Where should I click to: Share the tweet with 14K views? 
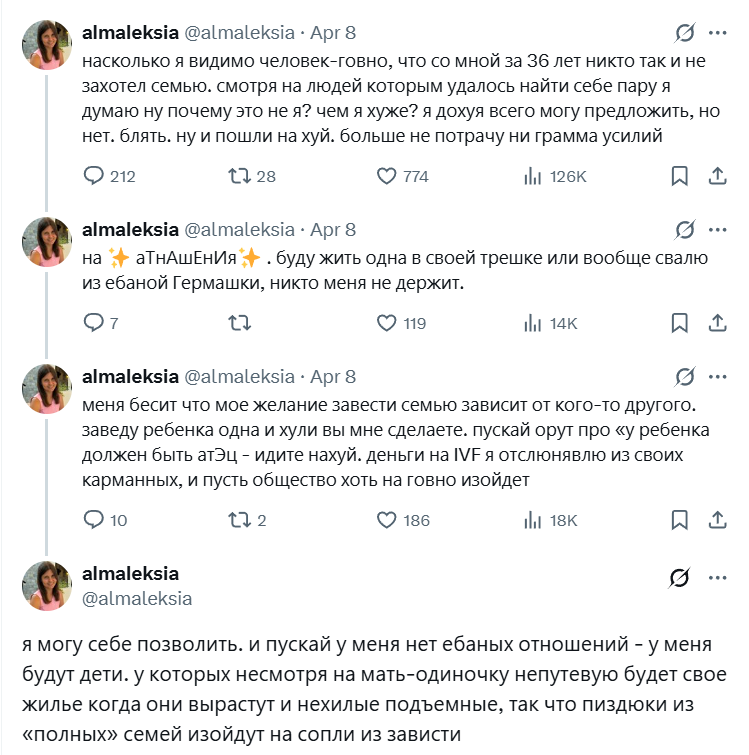pos(717,323)
